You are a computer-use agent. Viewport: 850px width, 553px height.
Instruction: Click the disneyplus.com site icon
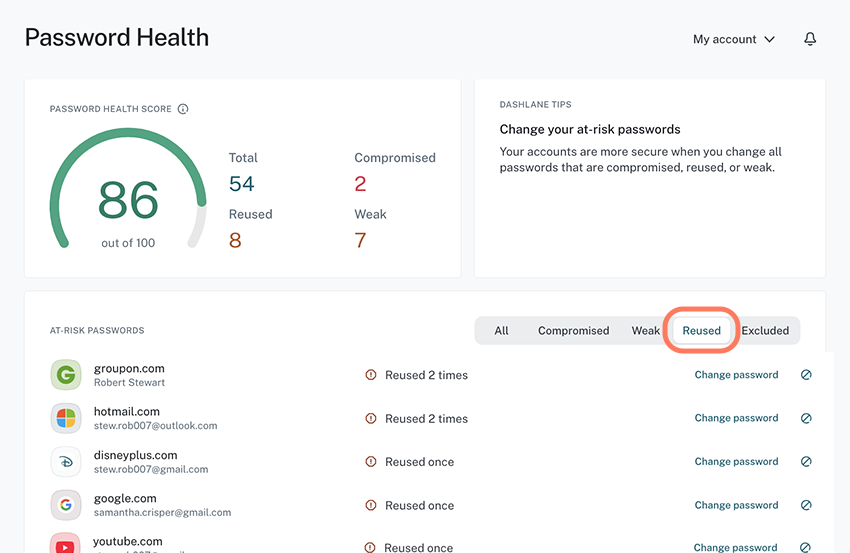66,462
